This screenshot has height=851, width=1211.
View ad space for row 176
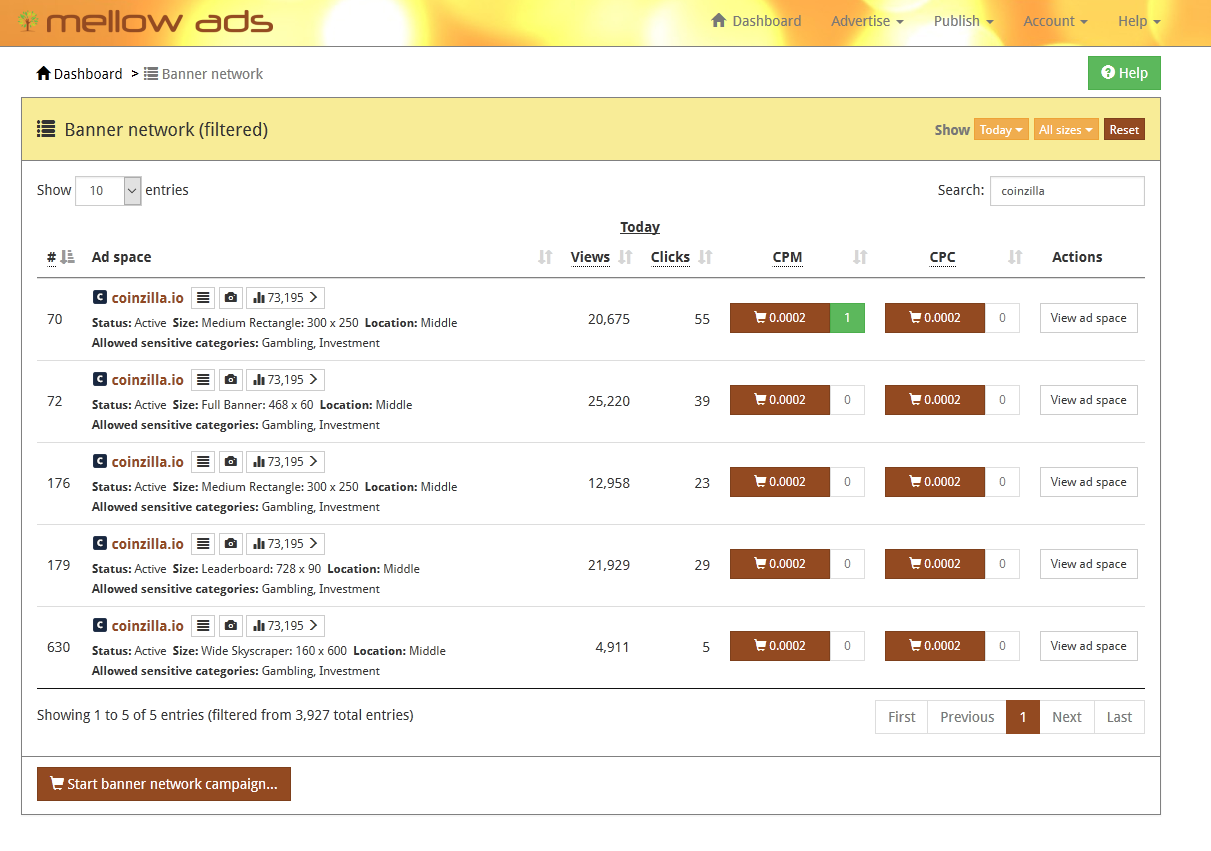point(1089,482)
